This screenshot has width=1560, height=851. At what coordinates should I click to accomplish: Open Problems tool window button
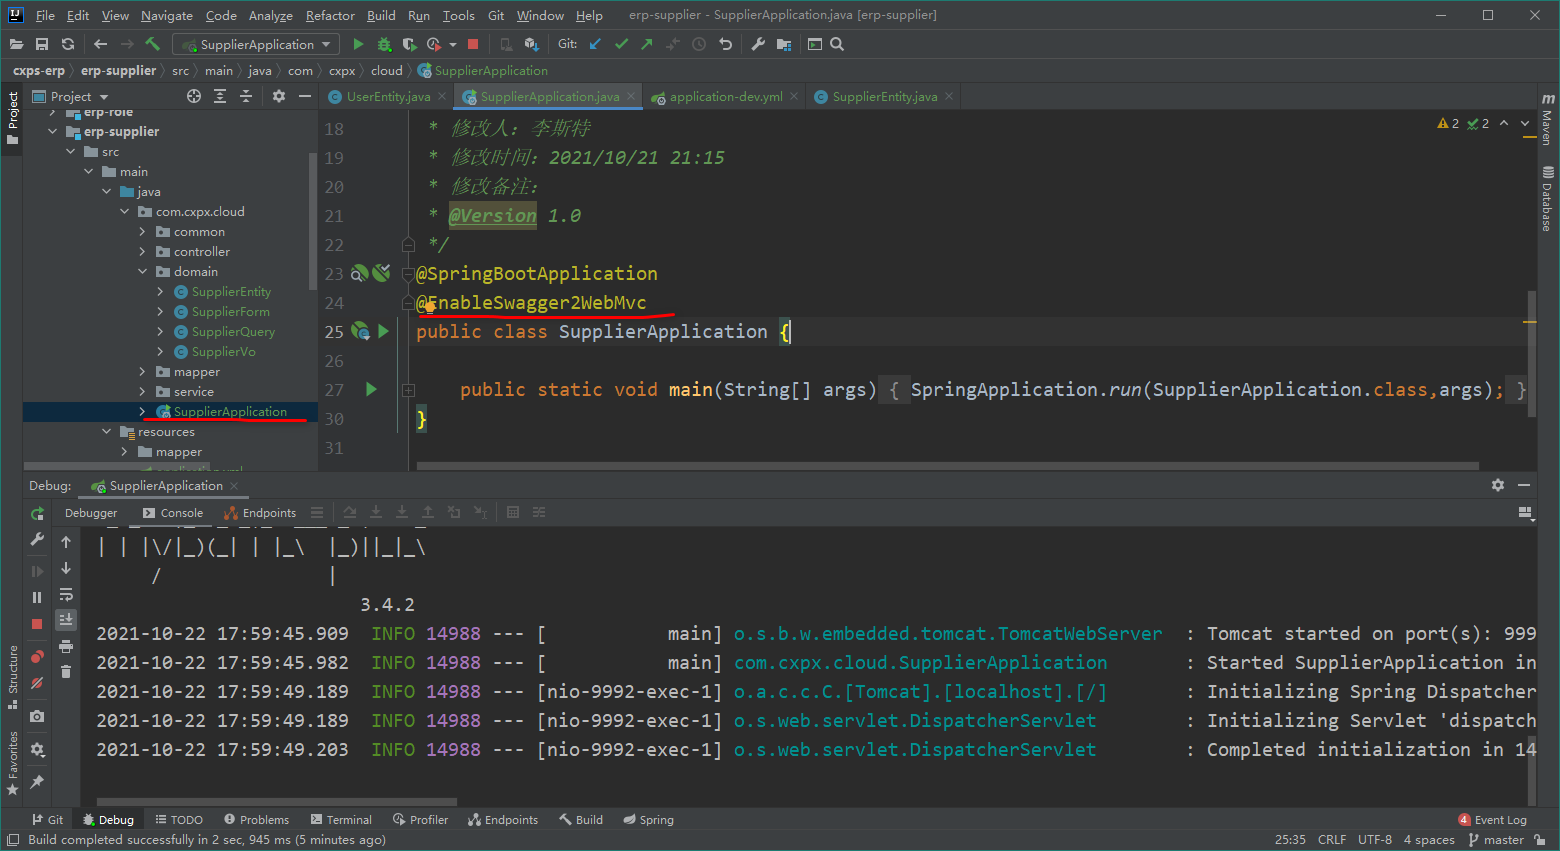pyautogui.click(x=257, y=820)
